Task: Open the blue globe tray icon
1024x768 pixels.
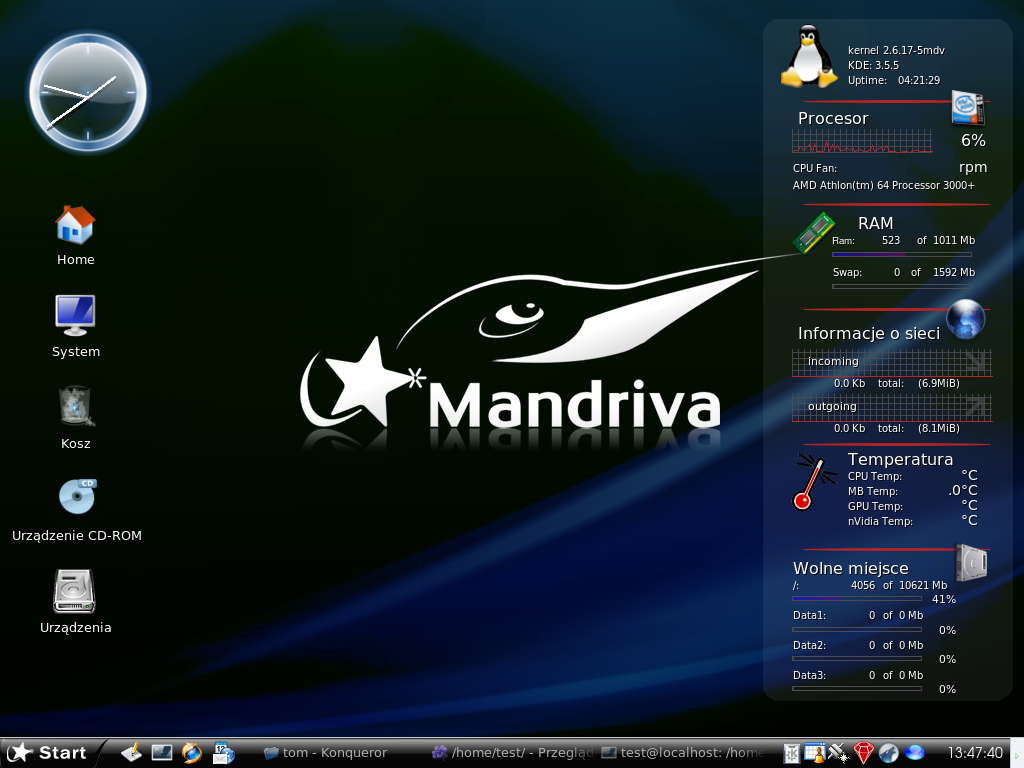Action: tap(914, 753)
